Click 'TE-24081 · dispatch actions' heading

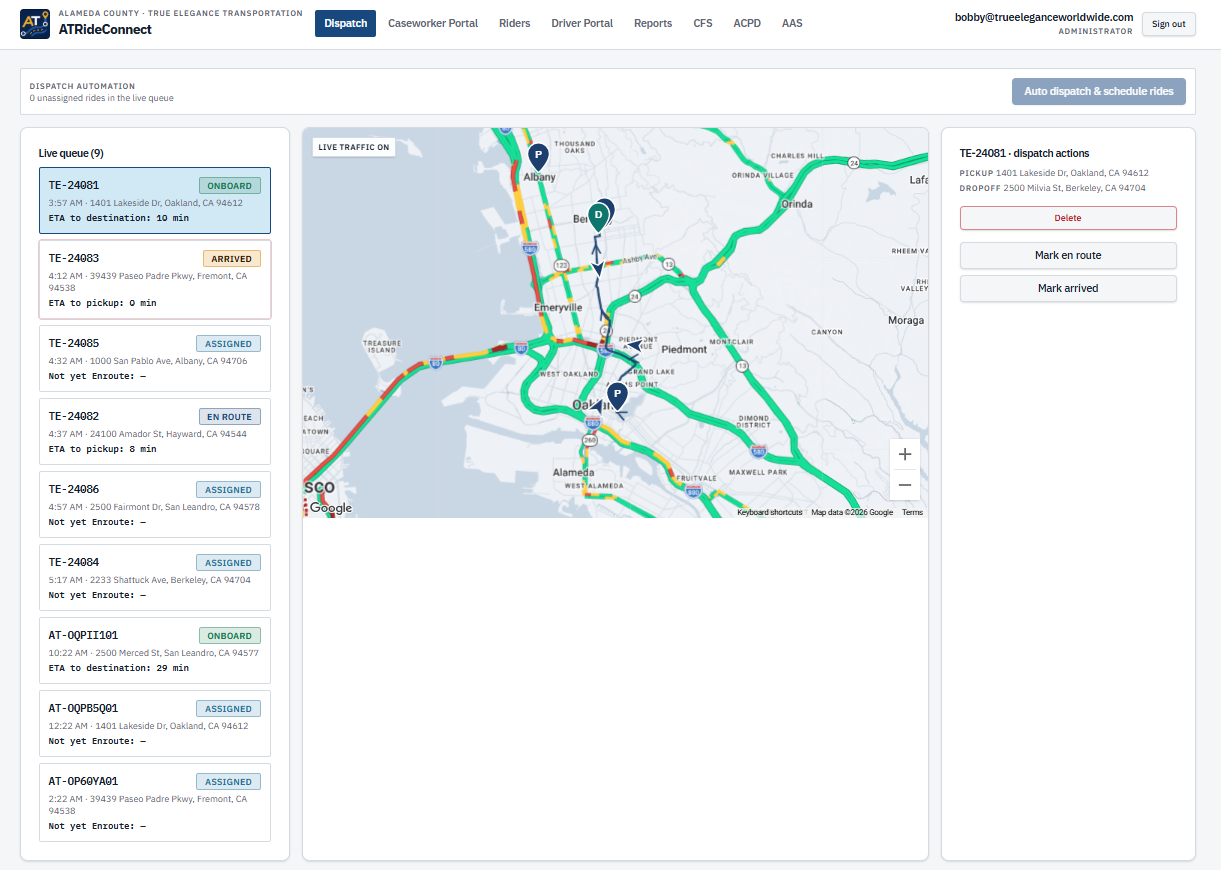[x=1024, y=153]
